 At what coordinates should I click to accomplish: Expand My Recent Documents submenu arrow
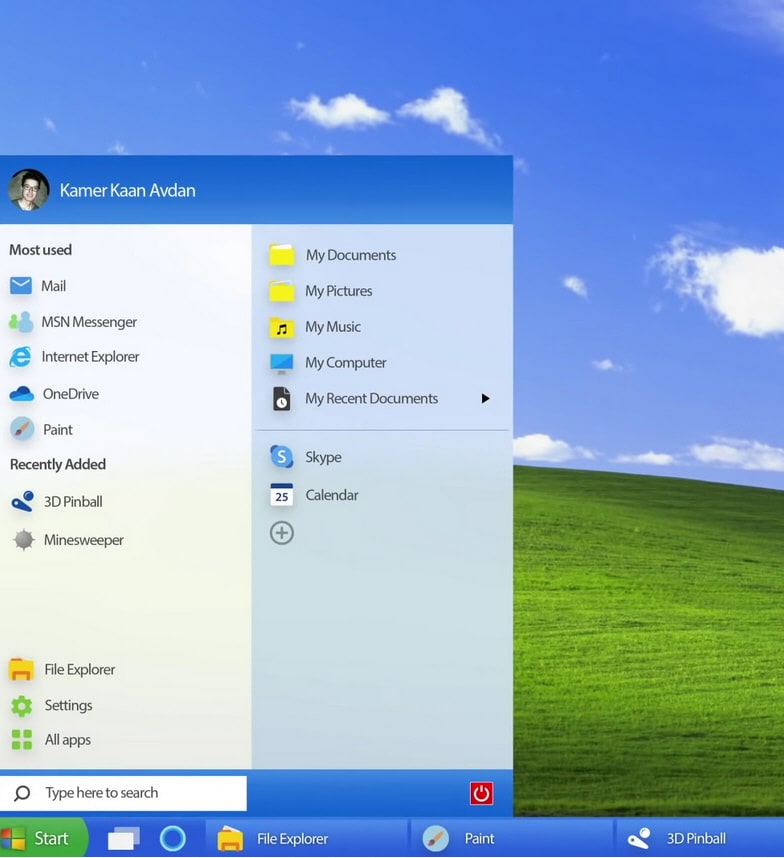pyautogui.click(x=485, y=399)
